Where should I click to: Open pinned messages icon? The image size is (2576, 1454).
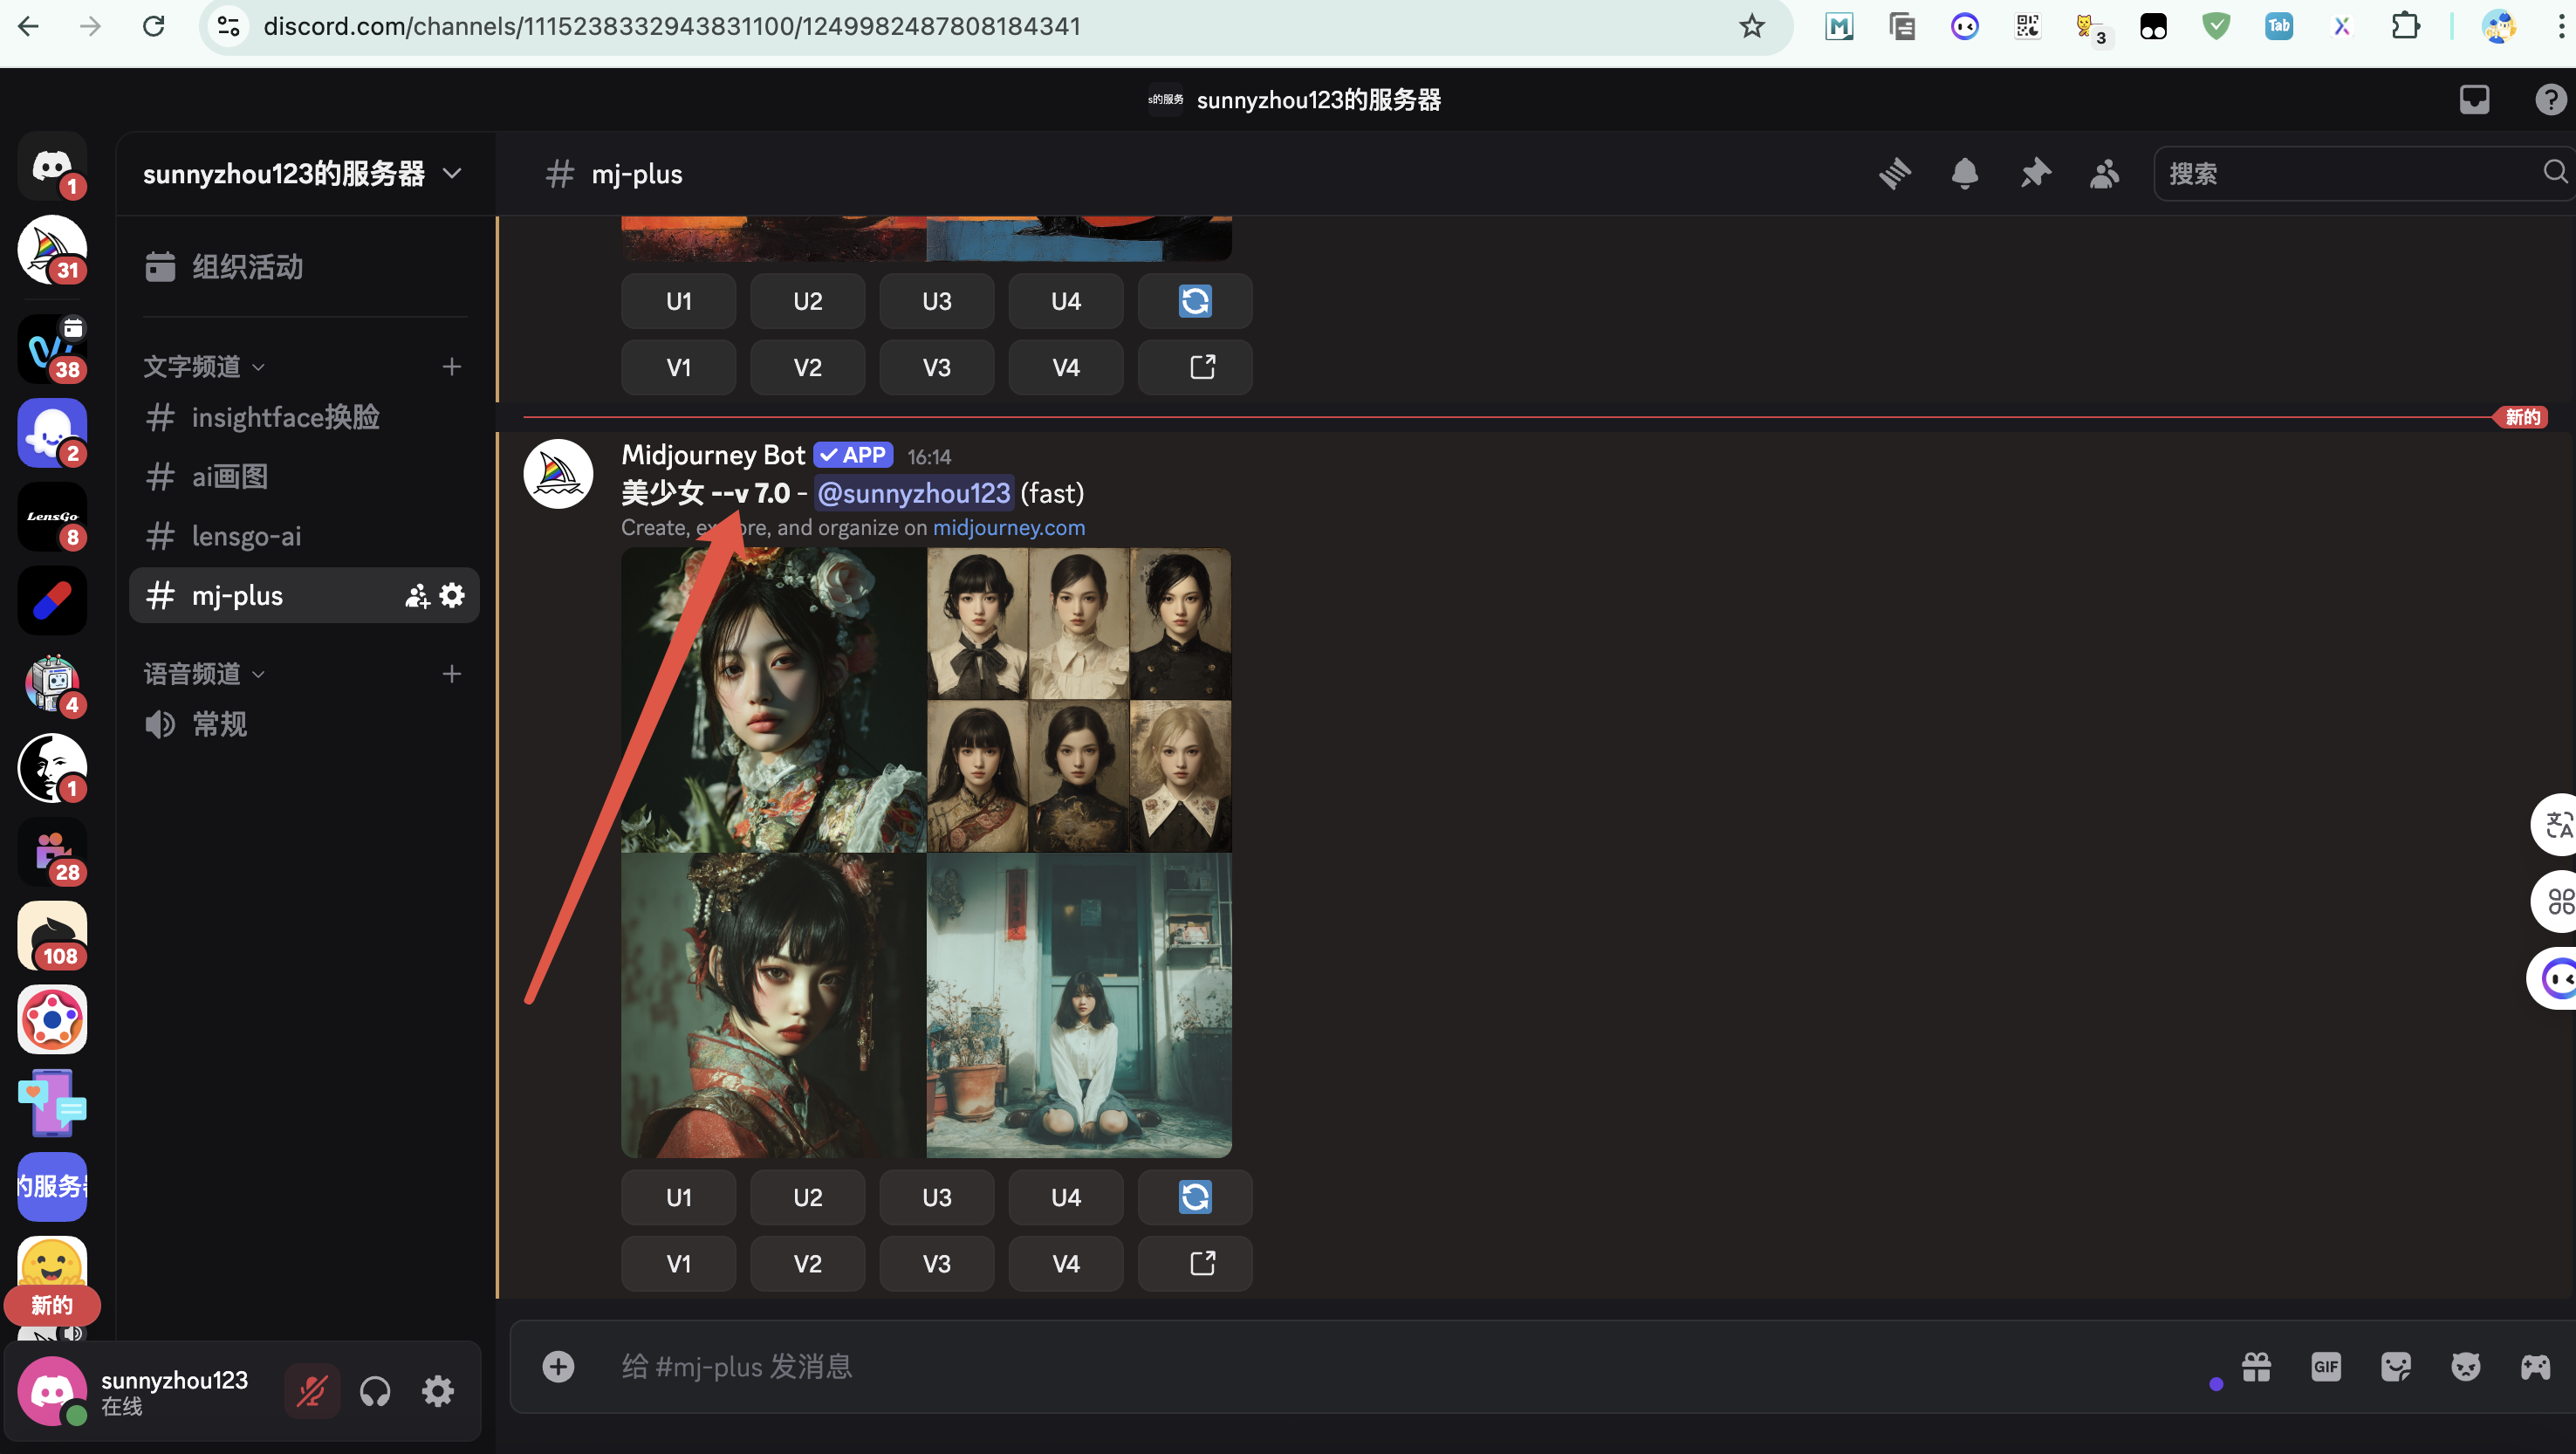2034,173
